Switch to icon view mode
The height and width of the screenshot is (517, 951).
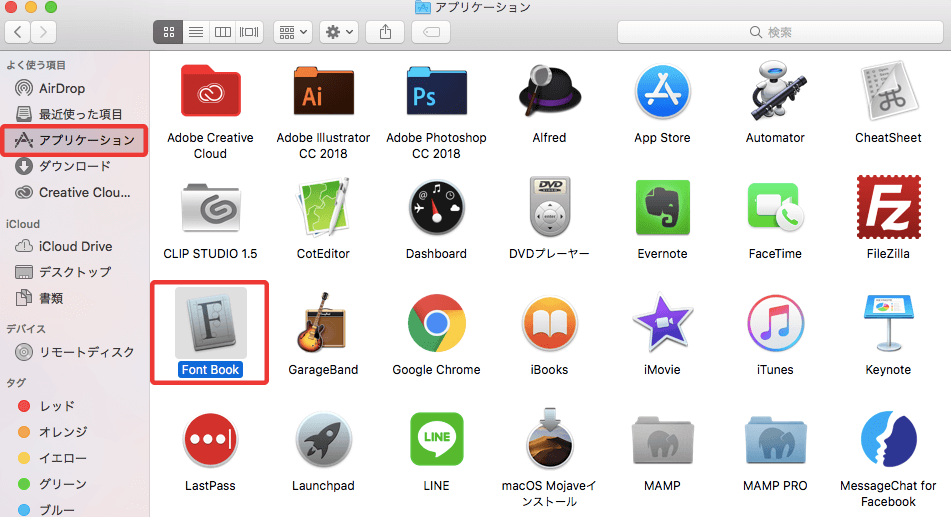(168, 32)
